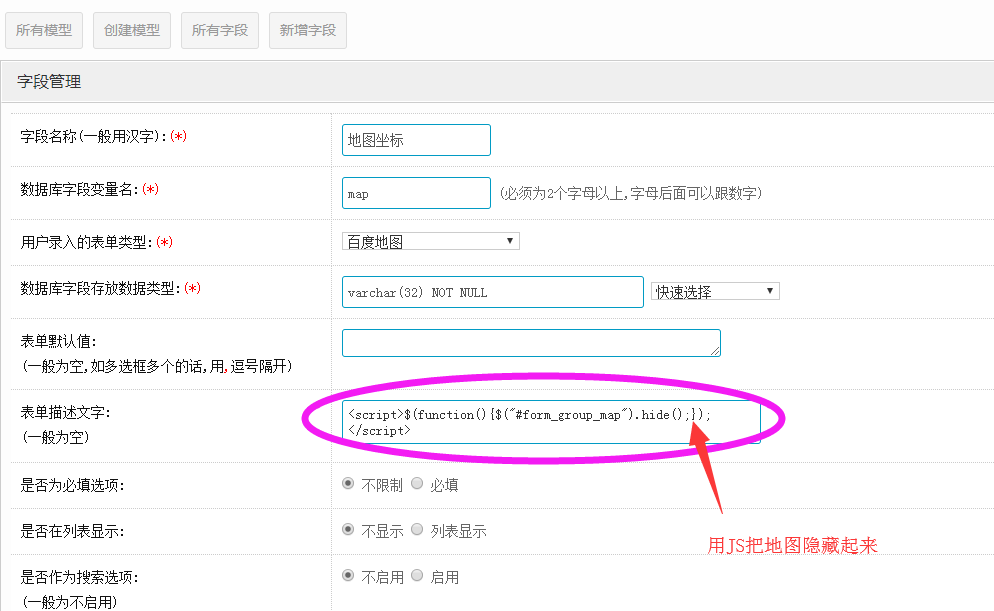Open the 百度地图 form type dropdown
The width and height of the screenshot is (994, 611).
click(x=430, y=241)
